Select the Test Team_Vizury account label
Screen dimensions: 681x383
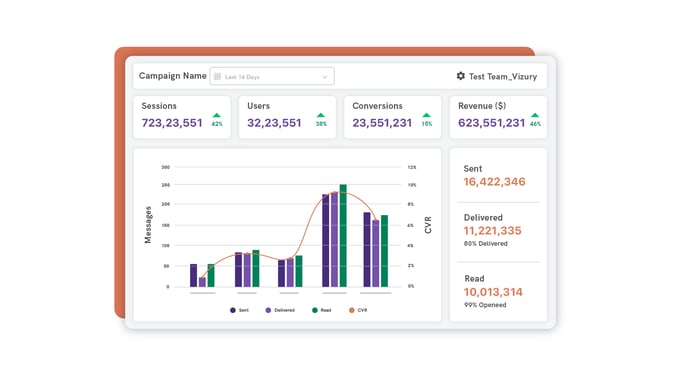[x=503, y=76]
